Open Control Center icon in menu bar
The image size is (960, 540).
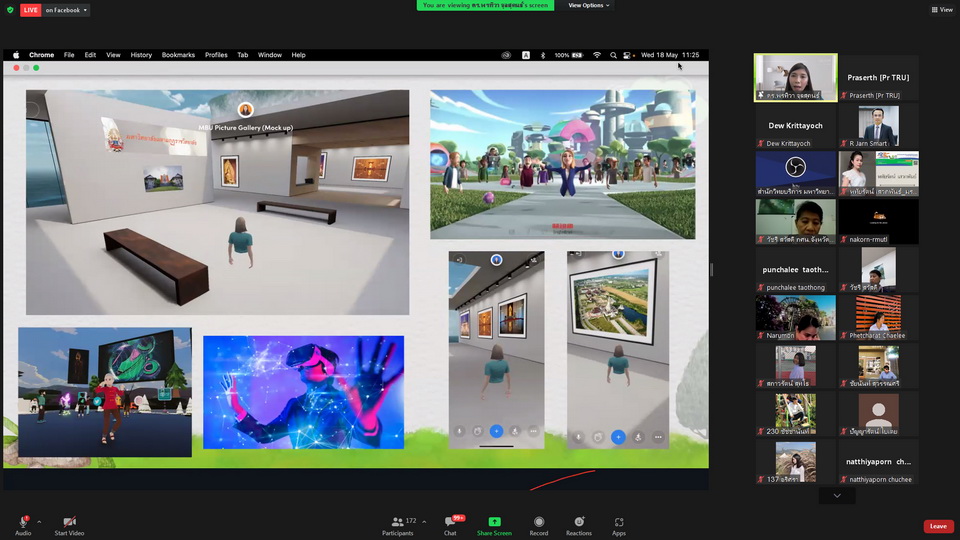628,55
